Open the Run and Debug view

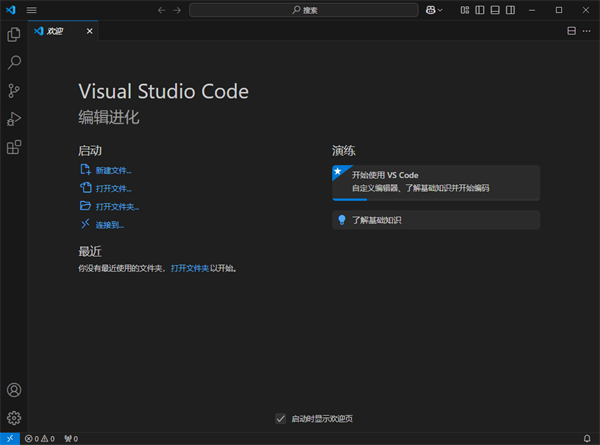pos(14,119)
